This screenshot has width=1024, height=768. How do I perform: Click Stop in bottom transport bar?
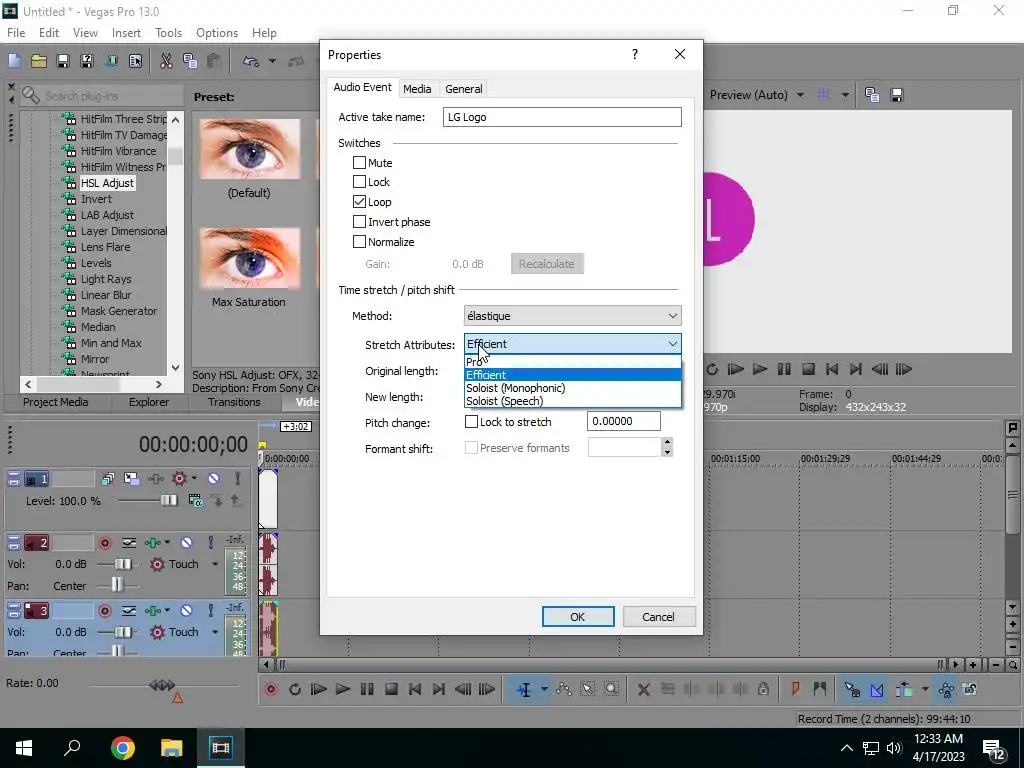391,689
